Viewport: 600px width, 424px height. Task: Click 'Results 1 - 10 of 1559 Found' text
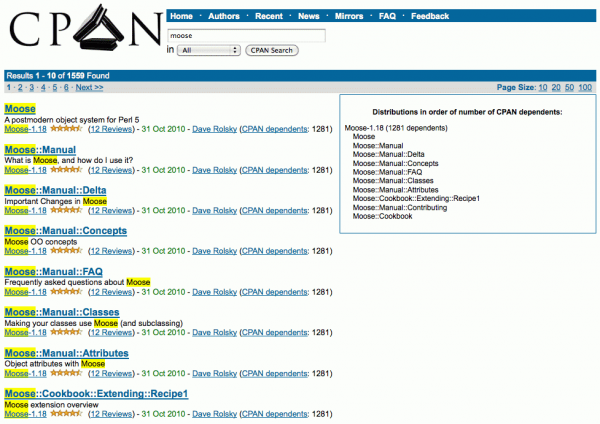58,76
